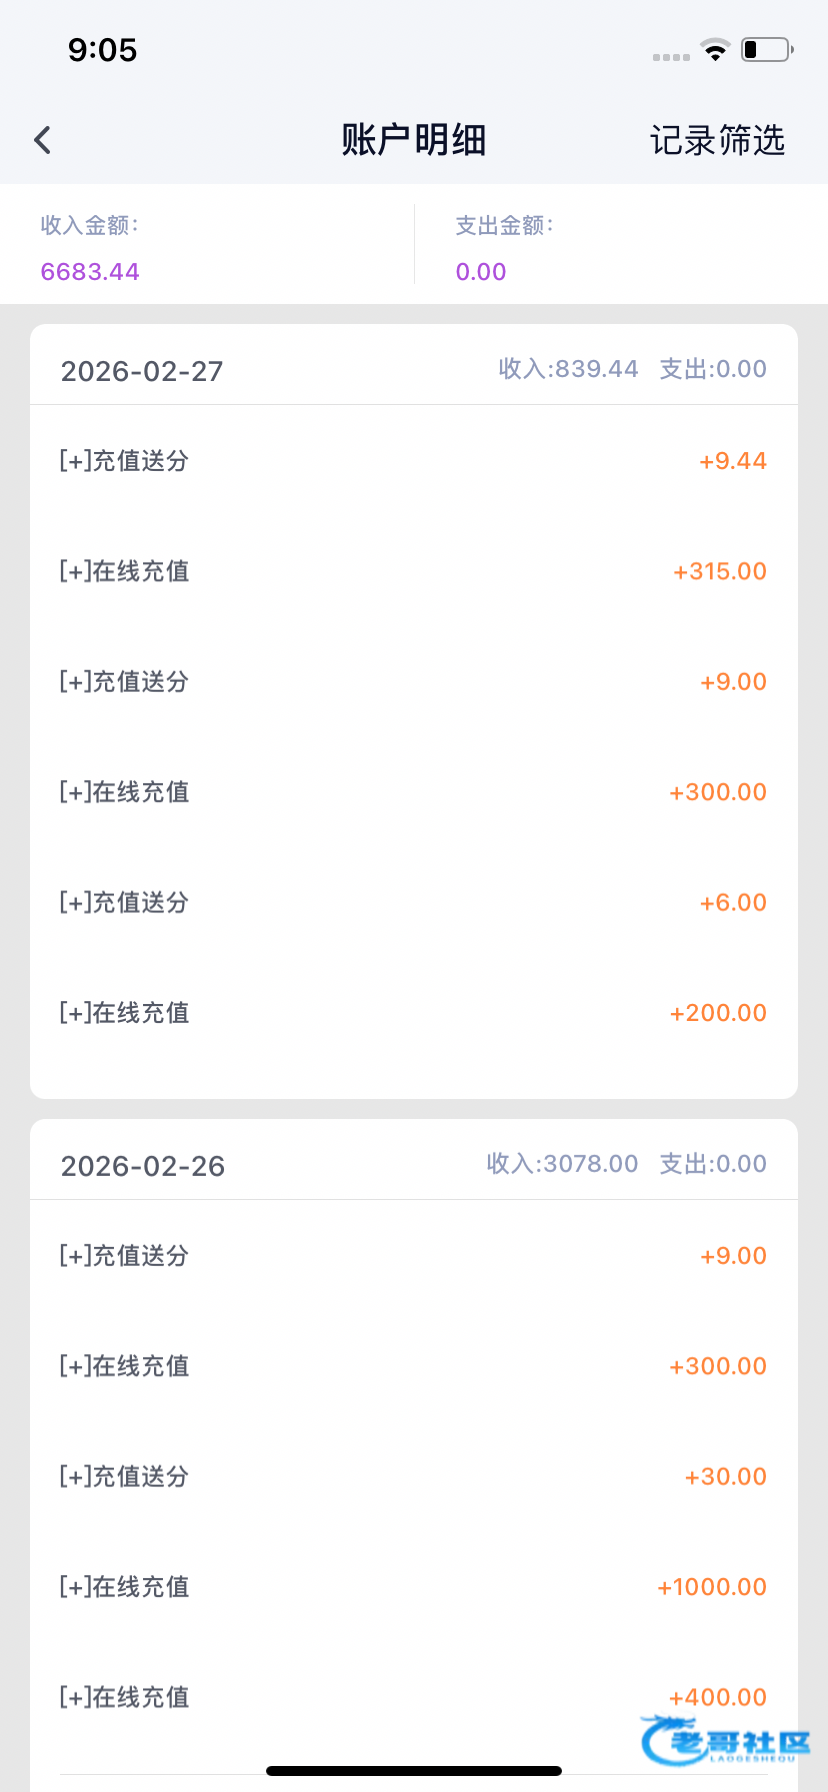Tap the 老哥社区 watermark logo

[725, 1742]
